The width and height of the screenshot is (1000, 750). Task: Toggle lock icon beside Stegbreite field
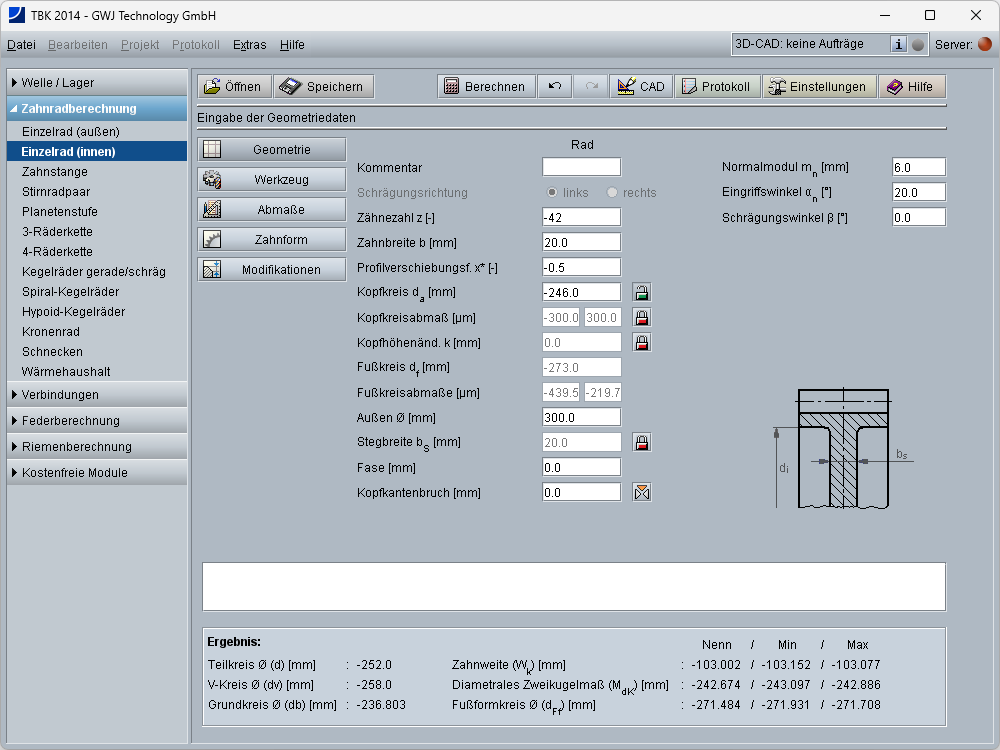(642, 442)
